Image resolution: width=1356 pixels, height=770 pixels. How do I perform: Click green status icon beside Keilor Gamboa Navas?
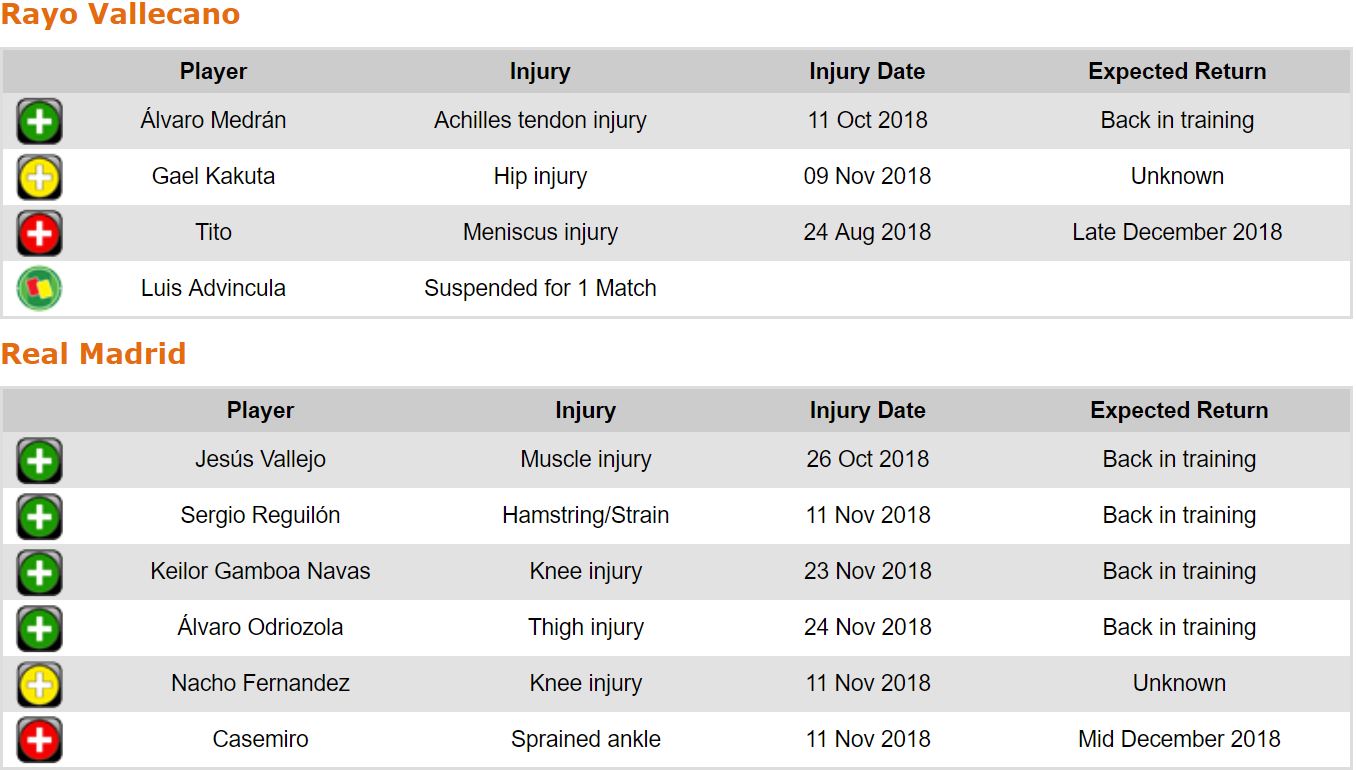tap(39, 573)
